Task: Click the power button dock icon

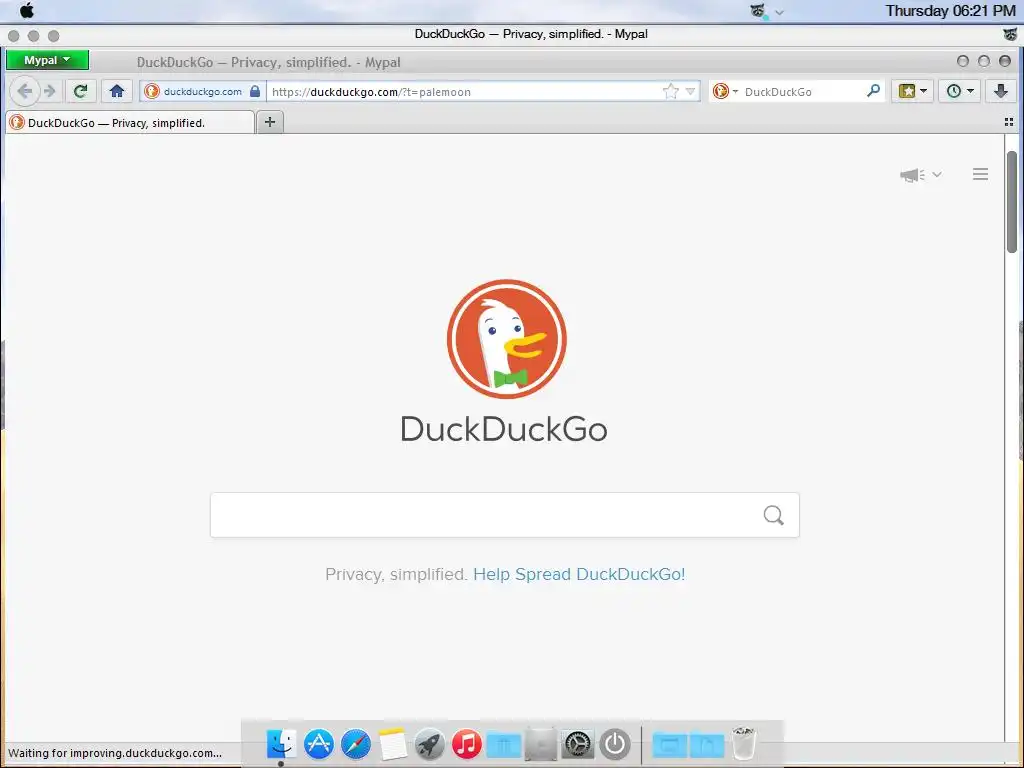Action: pyautogui.click(x=615, y=744)
